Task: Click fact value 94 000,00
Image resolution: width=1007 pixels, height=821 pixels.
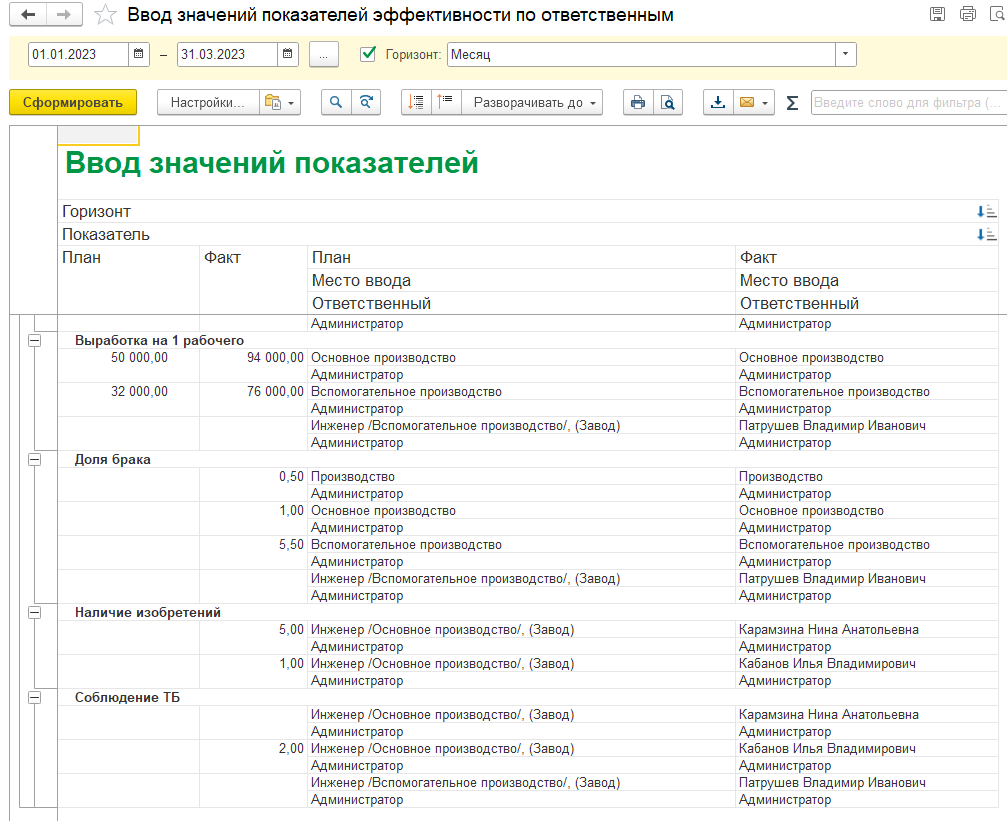Action: pyautogui.click(x=276, y=358)
